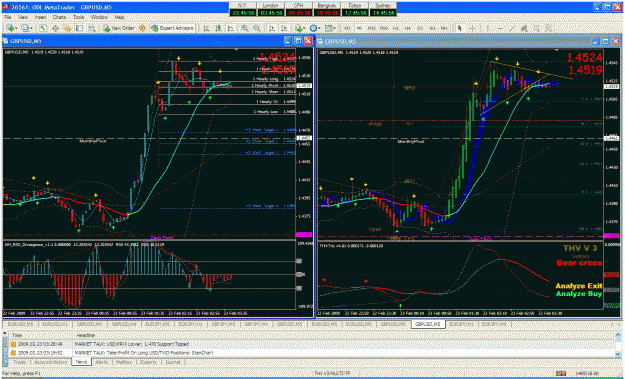Zoom in on the chart

[244, 28]
